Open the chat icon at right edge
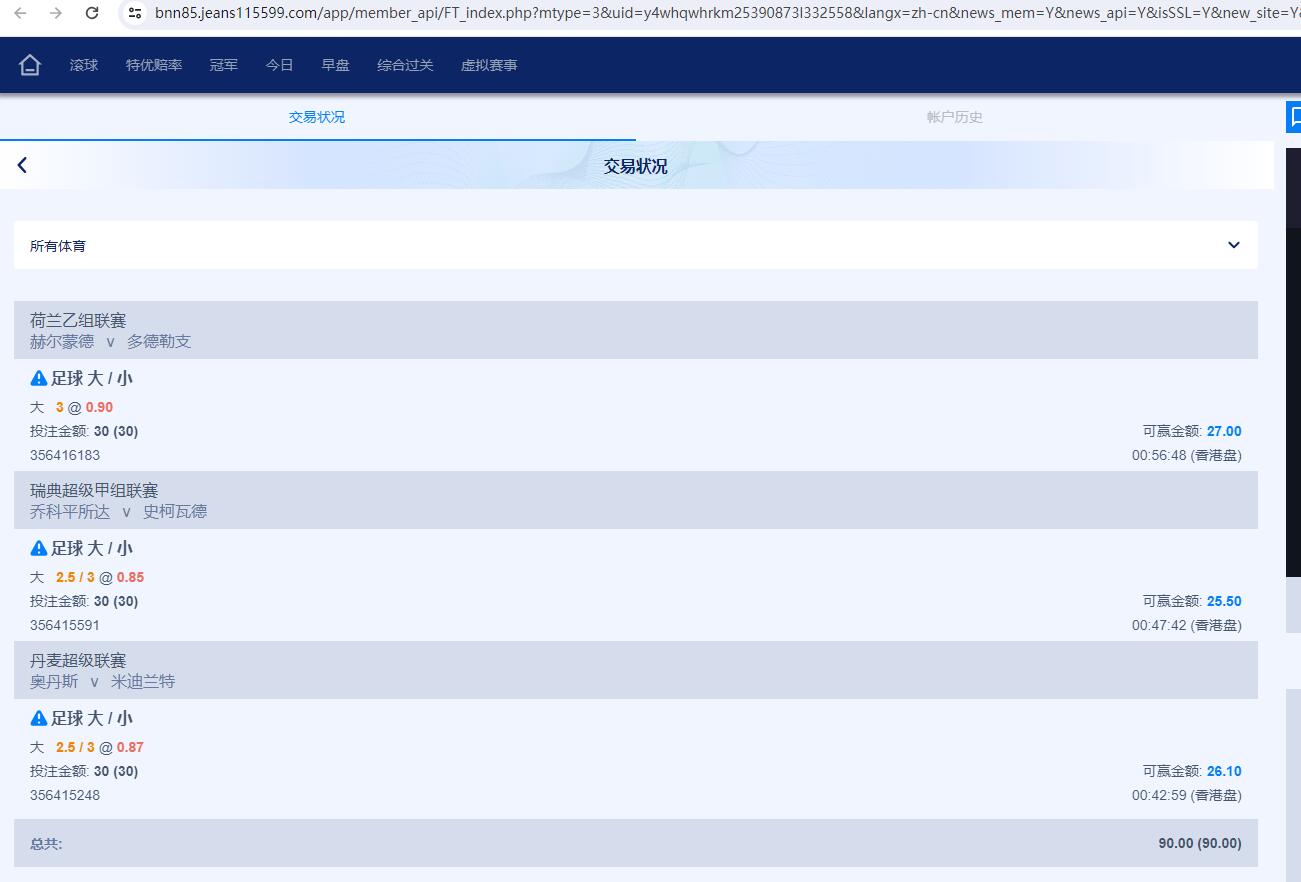Screen dimensions: 1301x882 click(1294, 117)
